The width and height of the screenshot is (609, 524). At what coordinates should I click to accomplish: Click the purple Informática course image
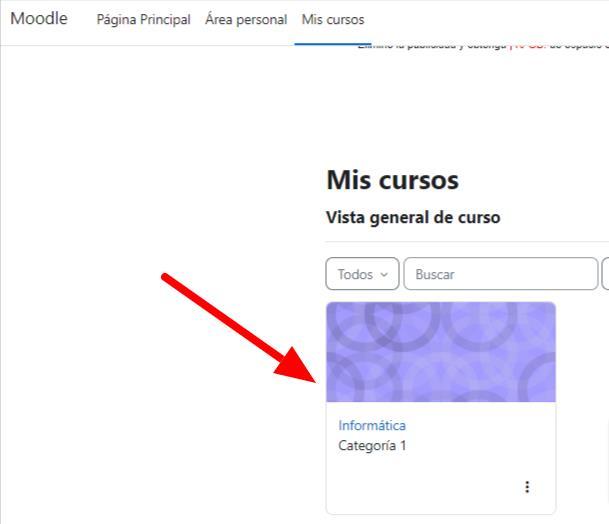pos(441,352)
